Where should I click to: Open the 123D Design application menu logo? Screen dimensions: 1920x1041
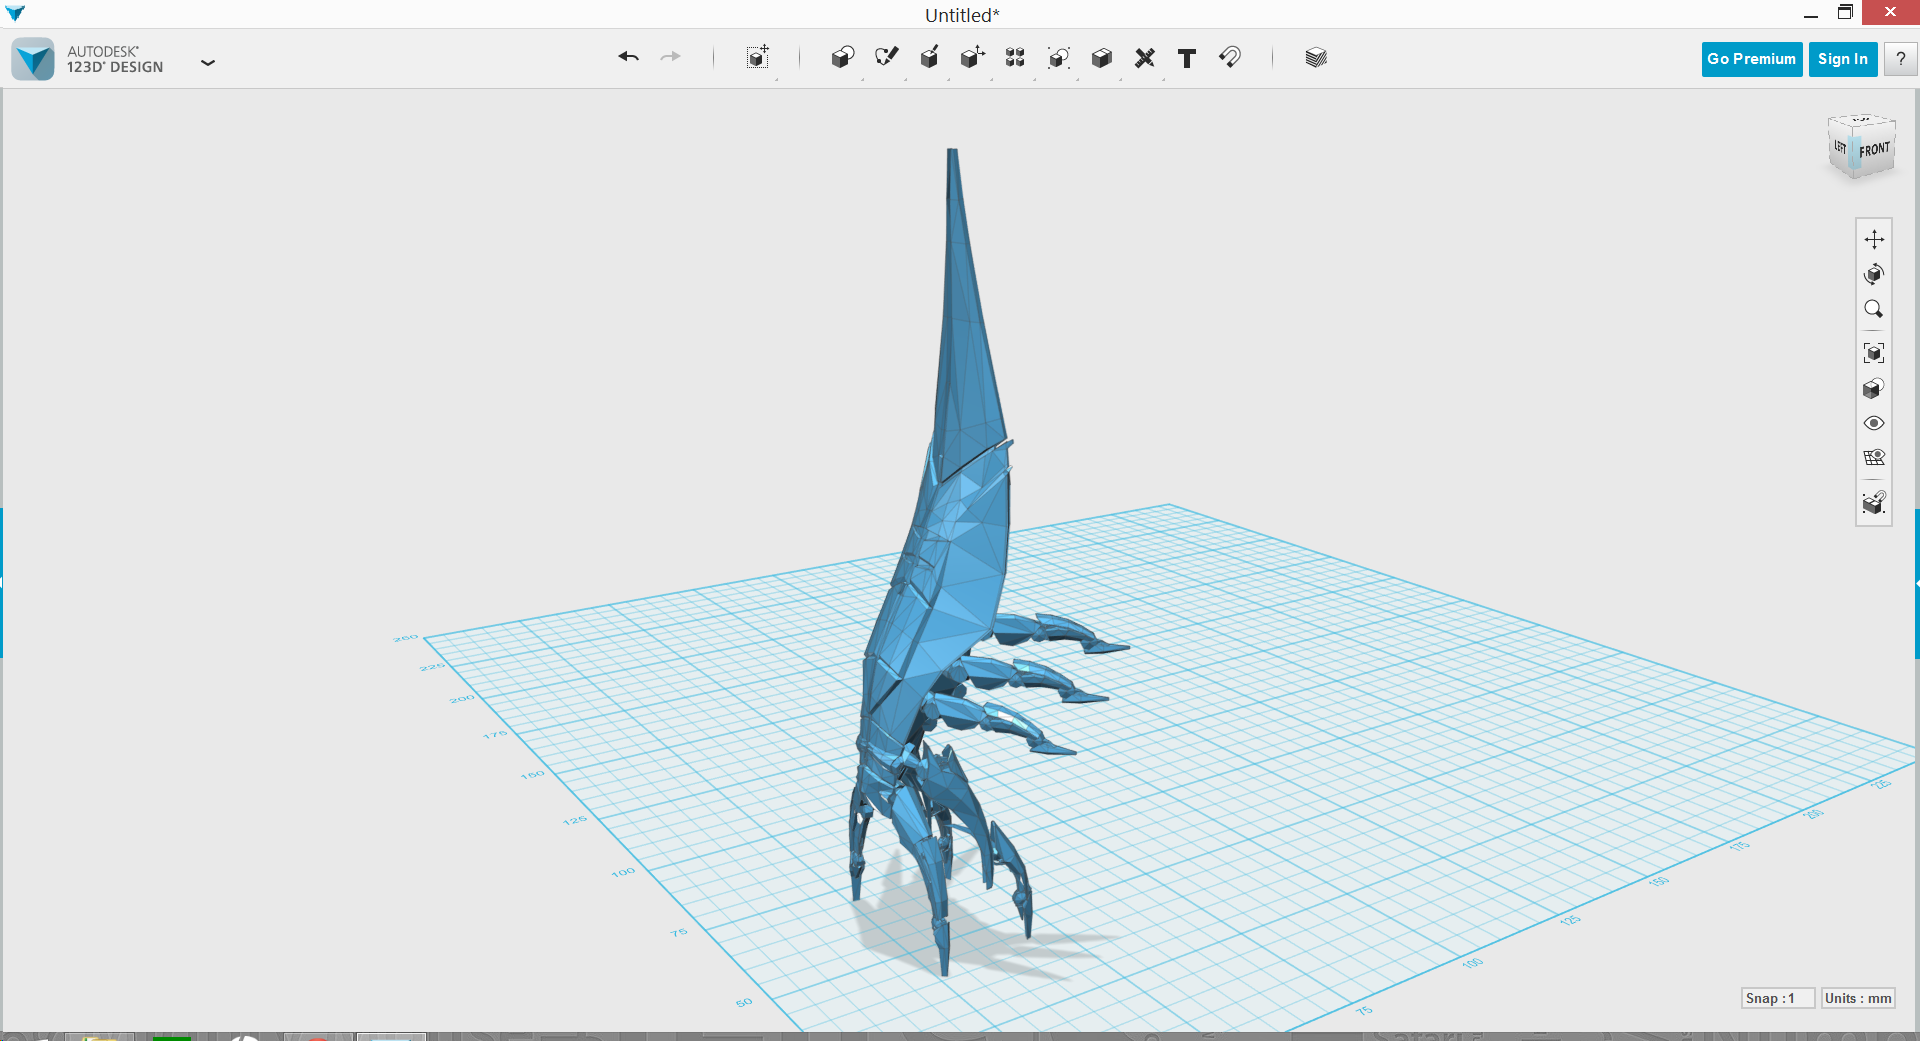[x=33, y=59]
